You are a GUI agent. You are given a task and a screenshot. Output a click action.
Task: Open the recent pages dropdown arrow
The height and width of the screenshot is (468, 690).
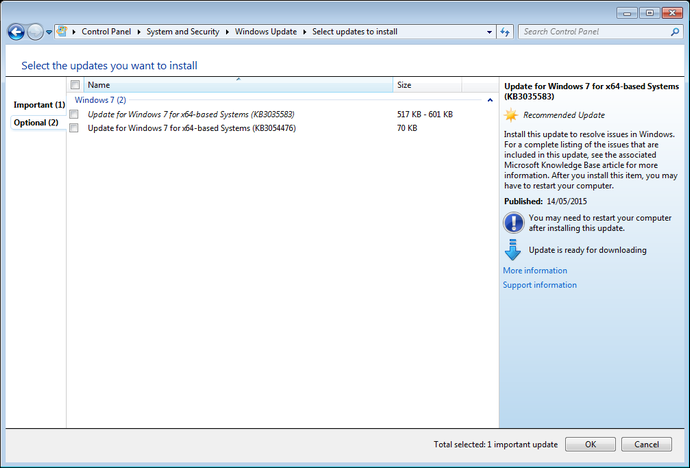(x=49, y=32)
